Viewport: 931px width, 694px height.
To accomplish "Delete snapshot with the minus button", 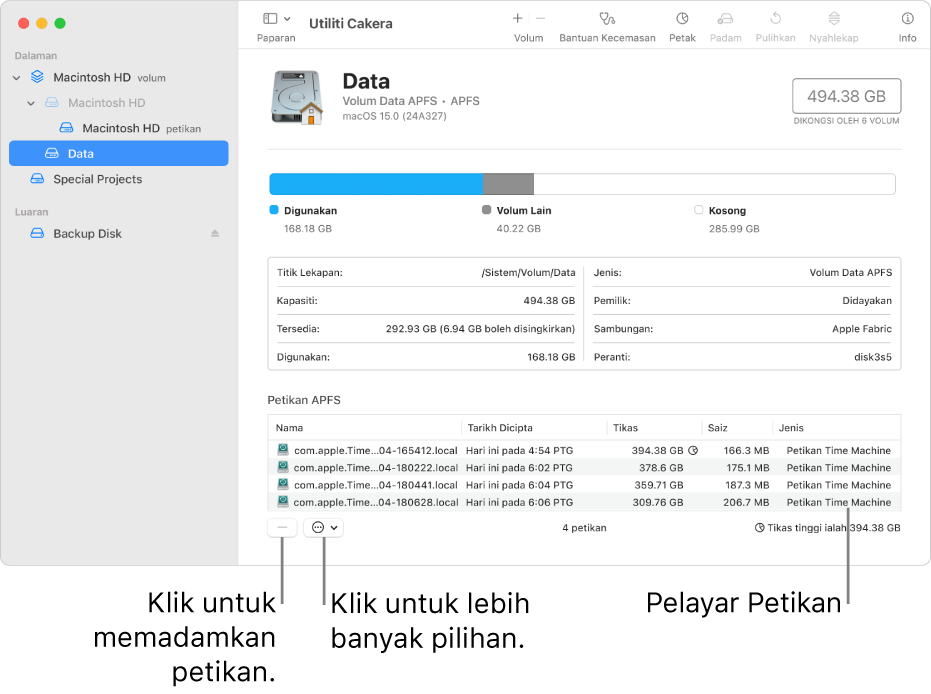I will tap(282, 527).
